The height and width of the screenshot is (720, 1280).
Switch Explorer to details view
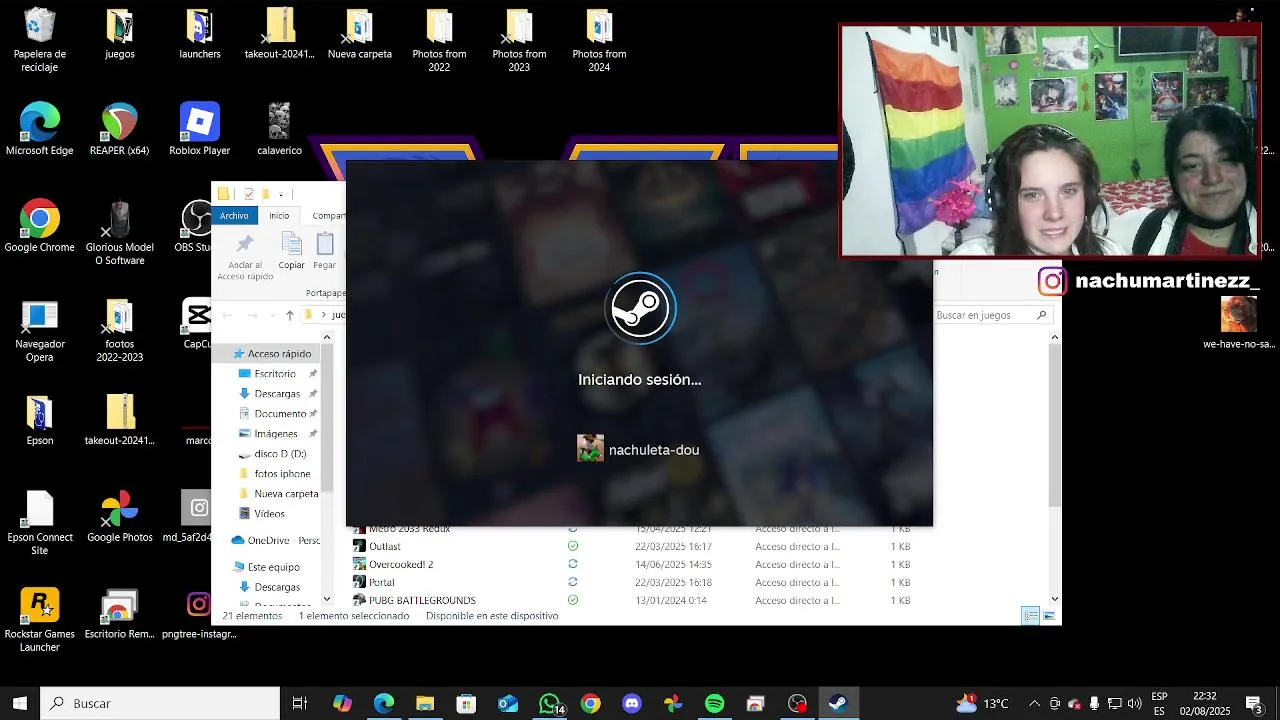[1031, 616]
